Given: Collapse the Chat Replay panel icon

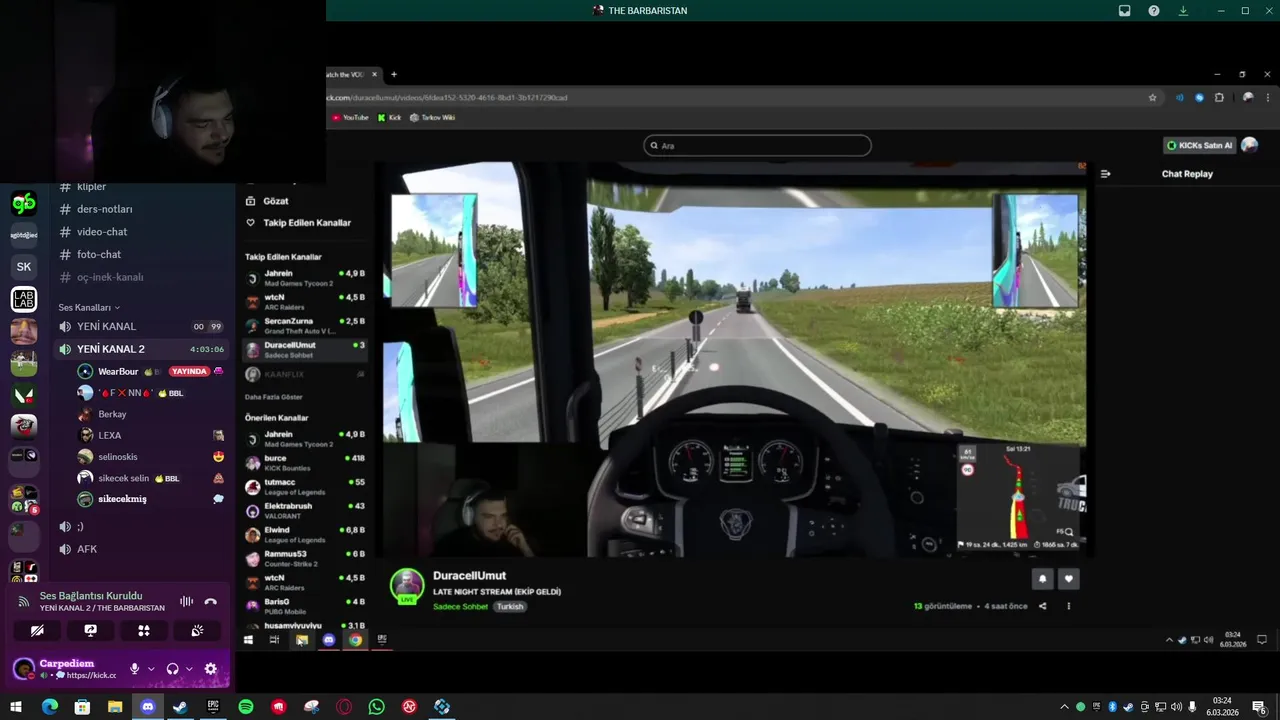Looking at the screenshot, I should [x=1105, y=174].
